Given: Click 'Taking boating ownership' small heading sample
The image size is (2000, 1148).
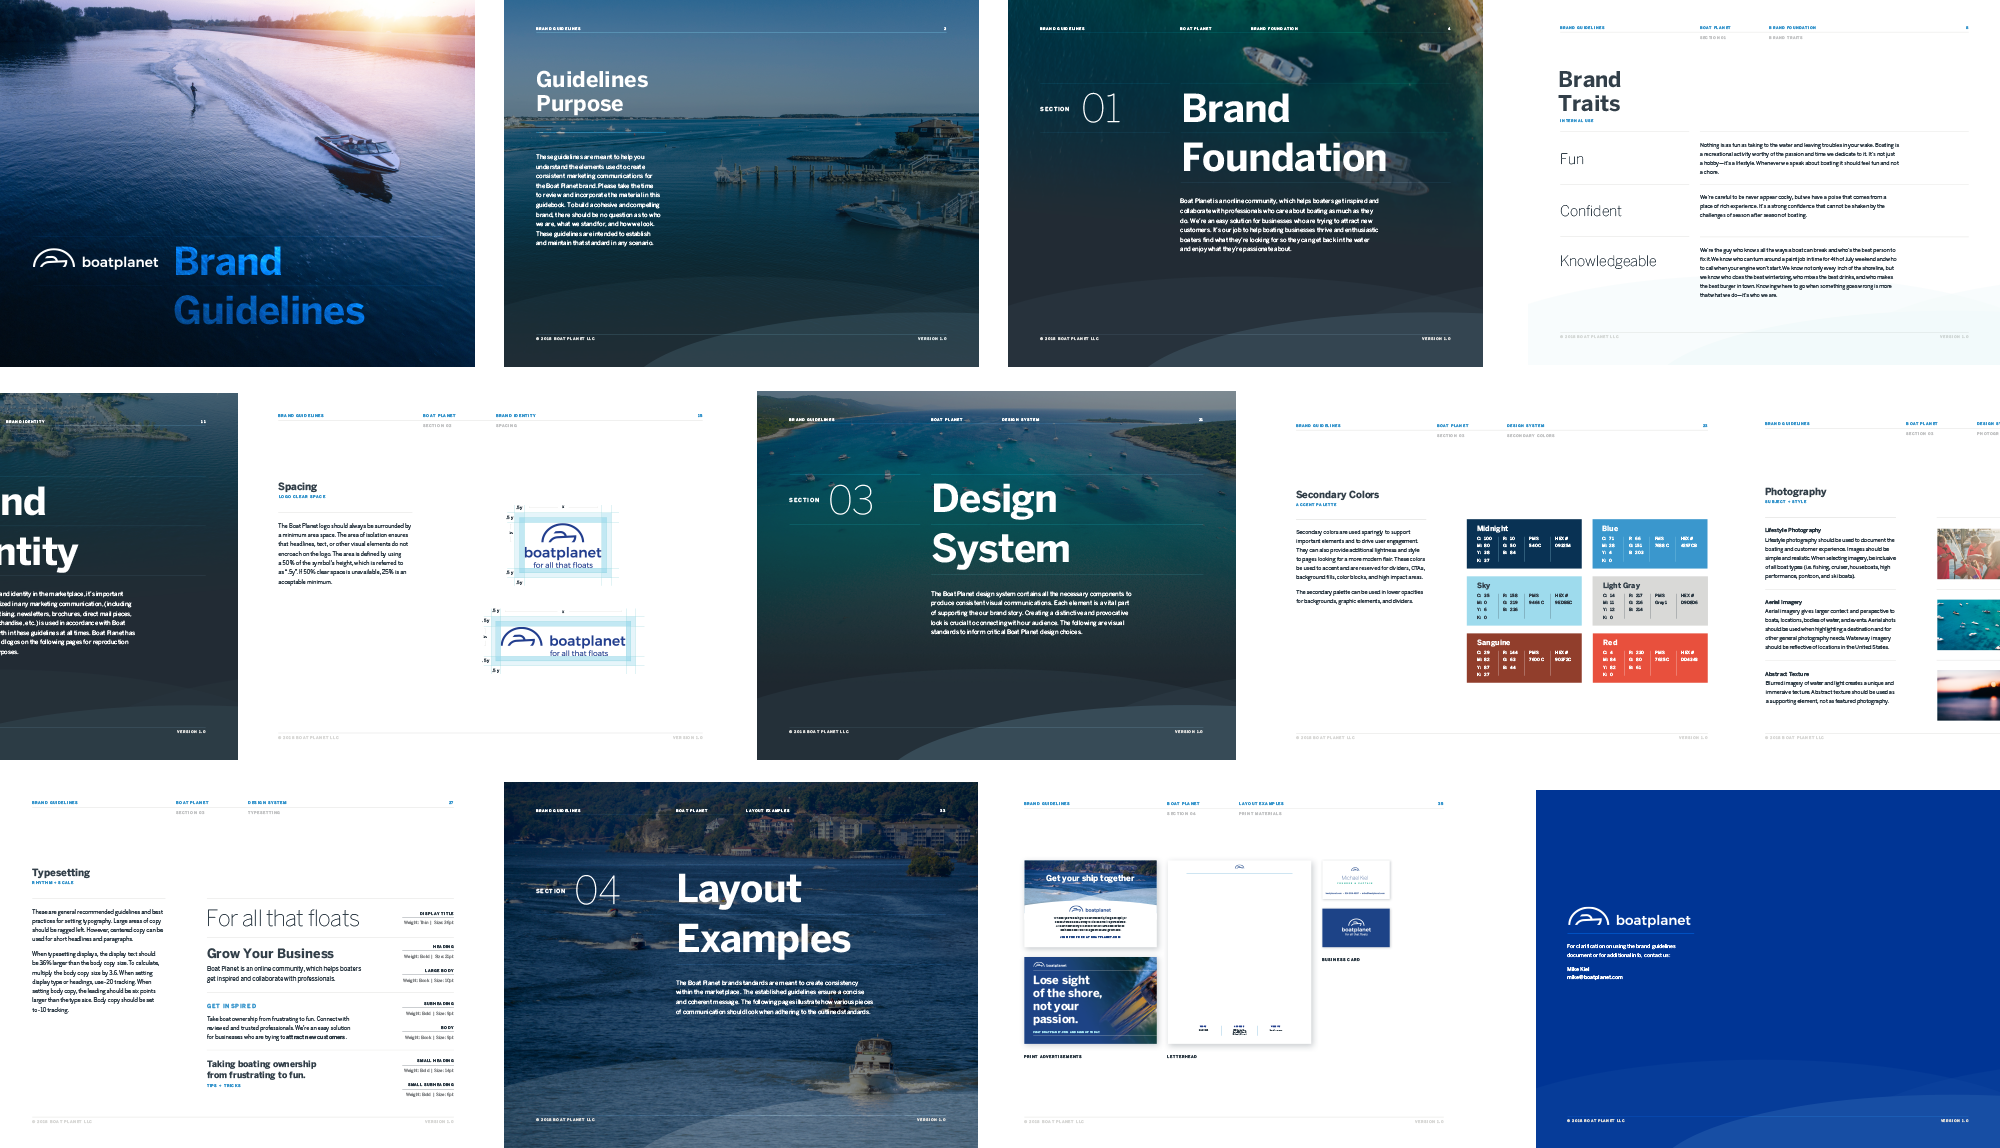Looking at the screenshot, I should [x=261, y=1069].
